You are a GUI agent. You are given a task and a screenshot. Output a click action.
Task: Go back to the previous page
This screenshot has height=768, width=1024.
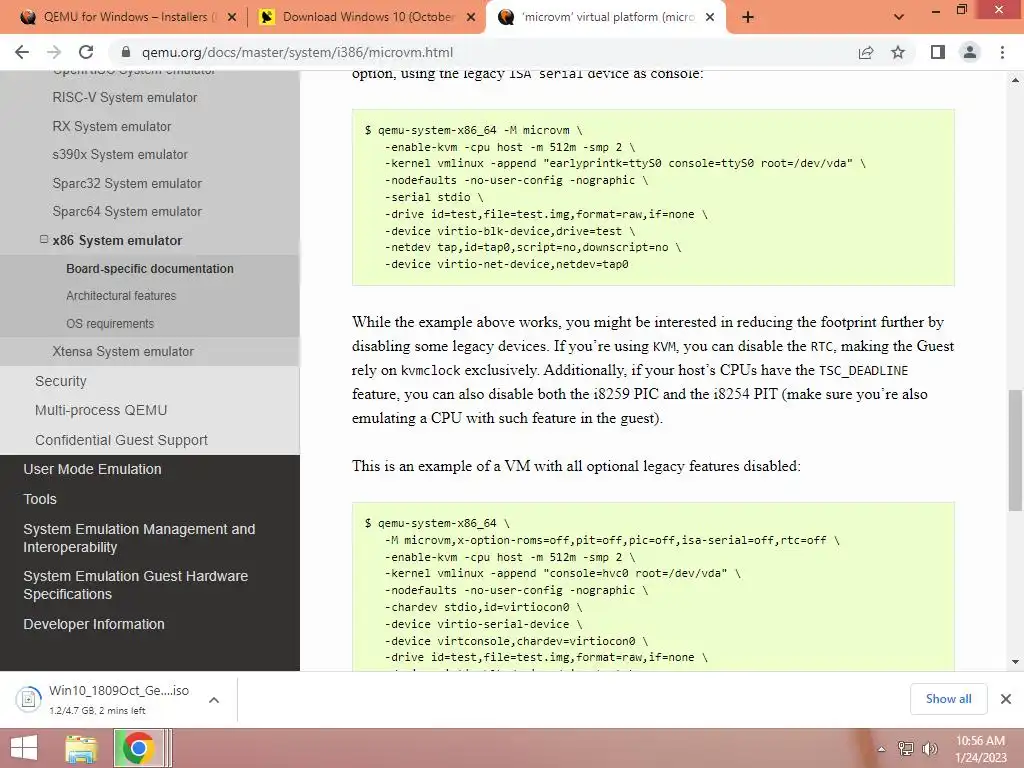click(x=22, y=52)
